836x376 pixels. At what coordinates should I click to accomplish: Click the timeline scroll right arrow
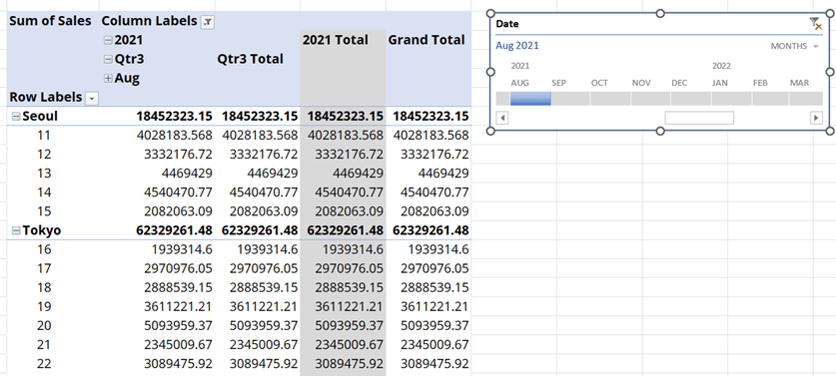pyautogui.click(x=816, y=118)
